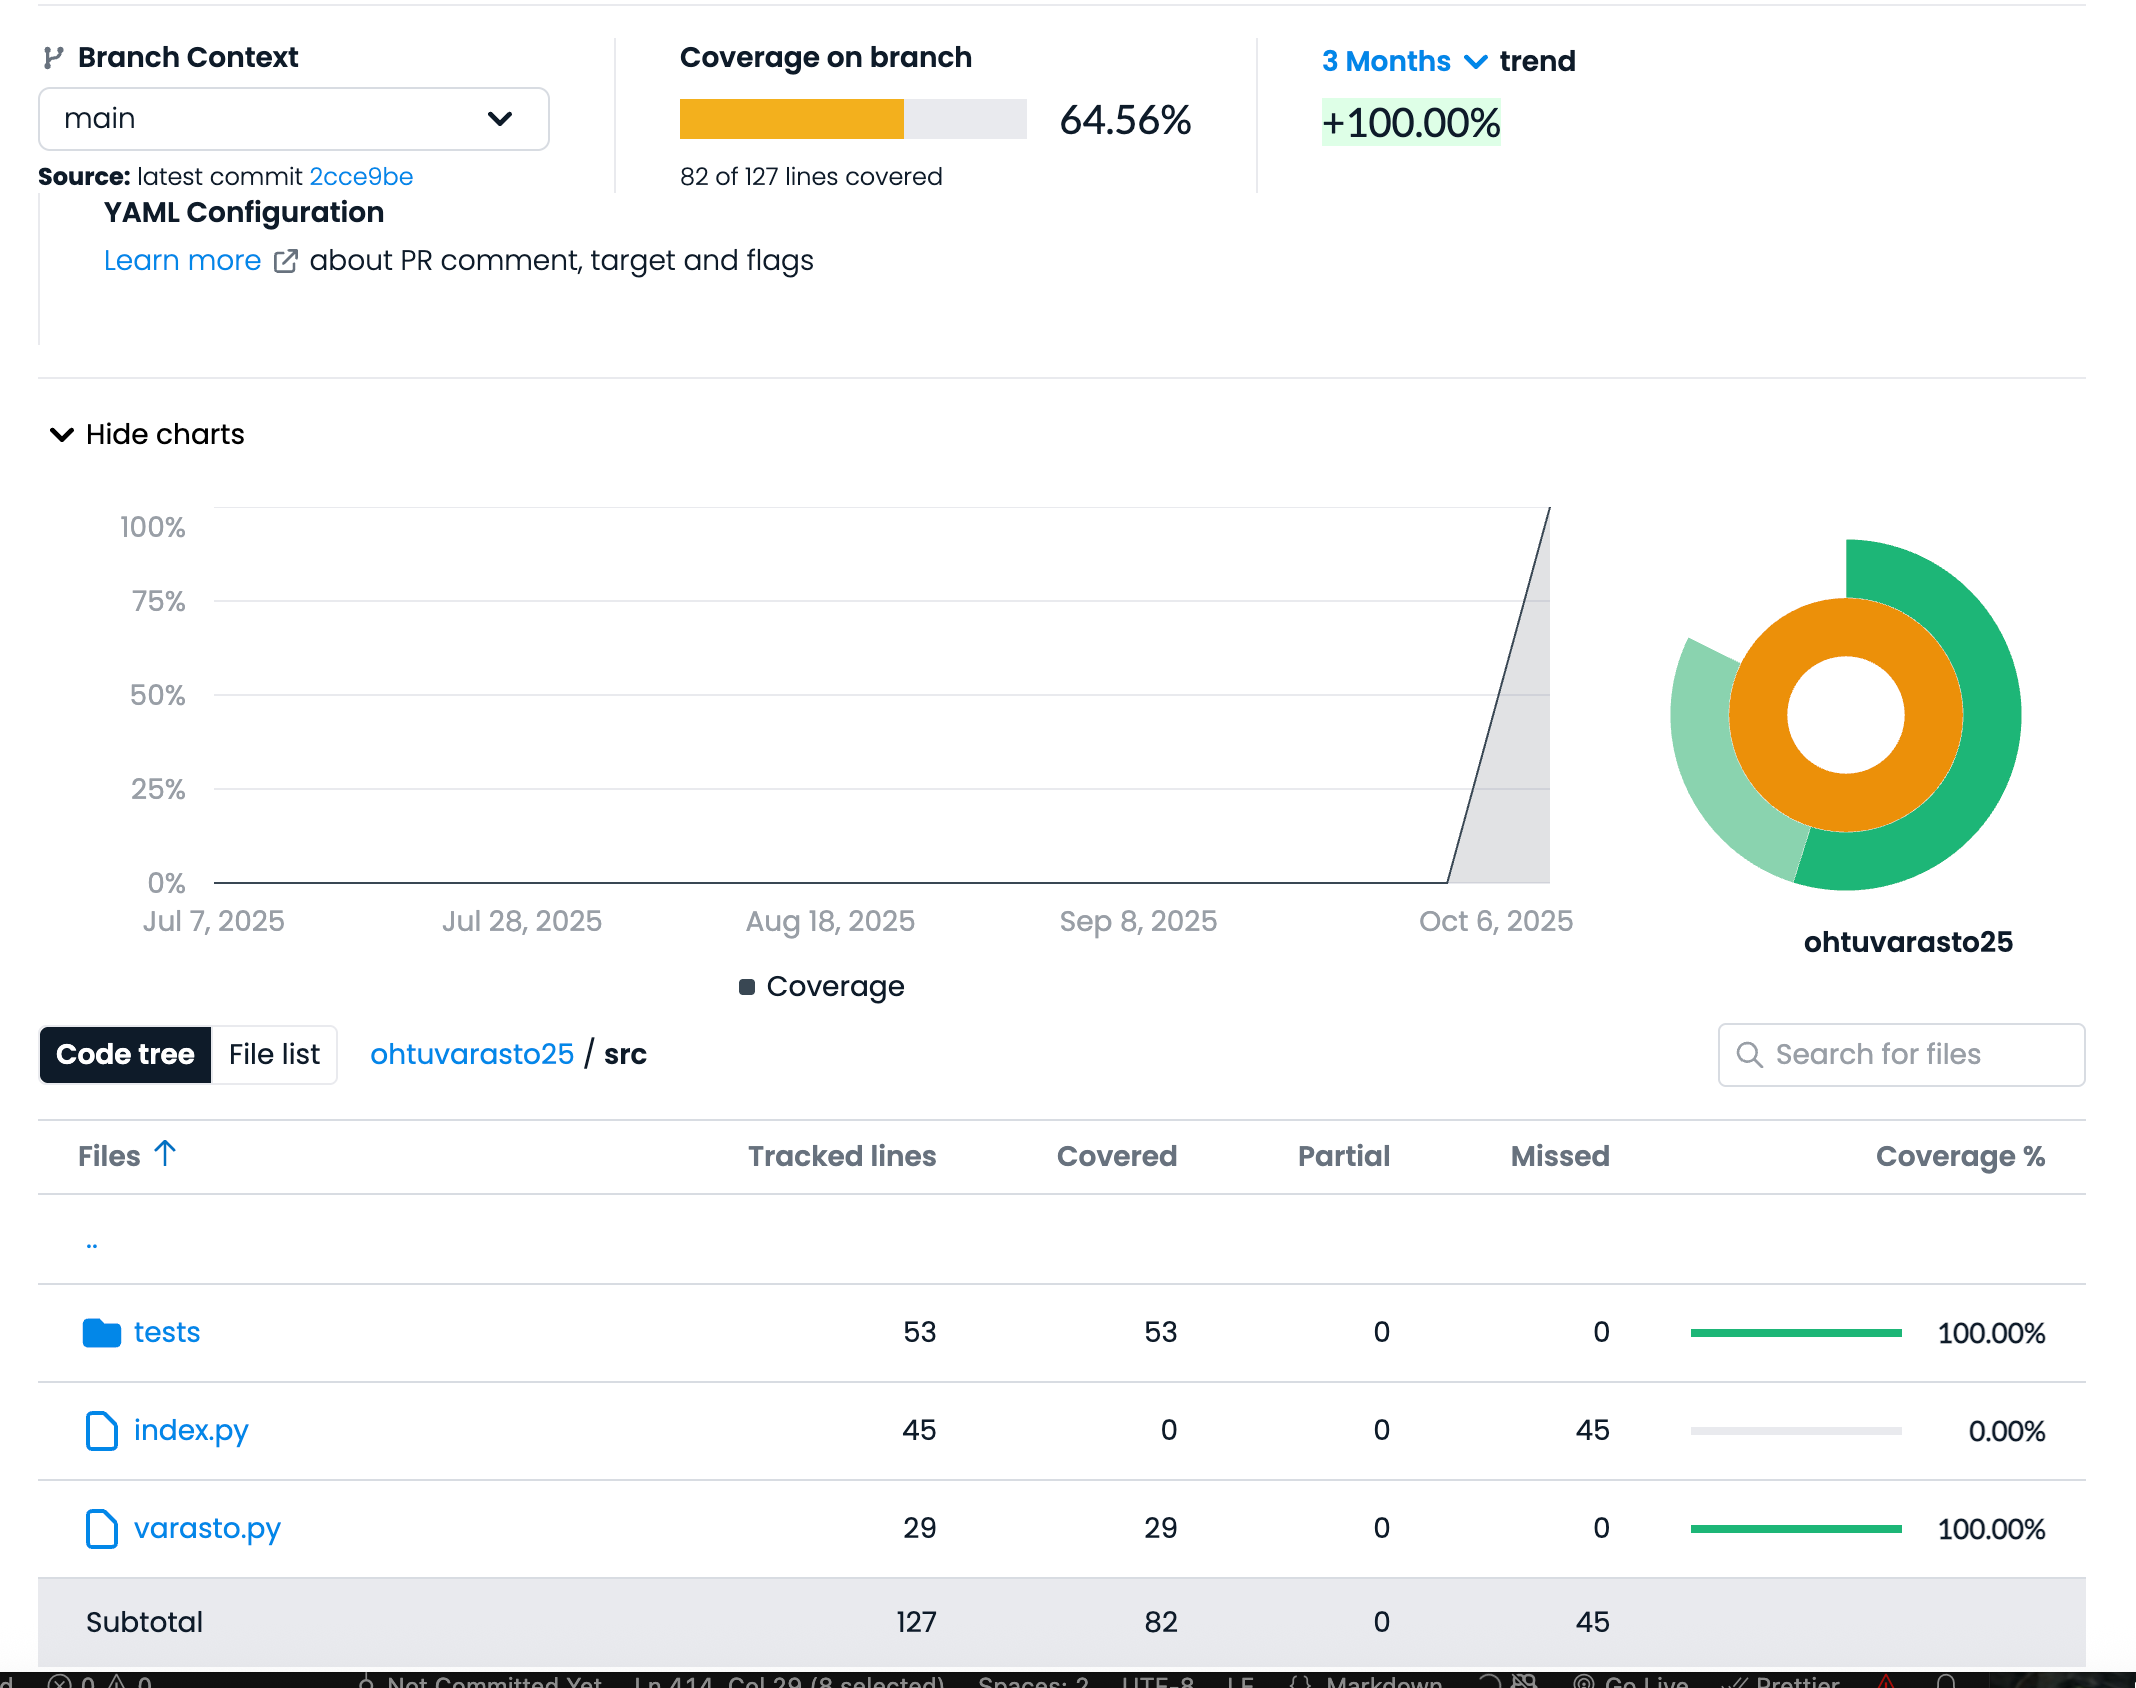Switch to Code tree view
2136x1688 pixels.
[125, 1055]
